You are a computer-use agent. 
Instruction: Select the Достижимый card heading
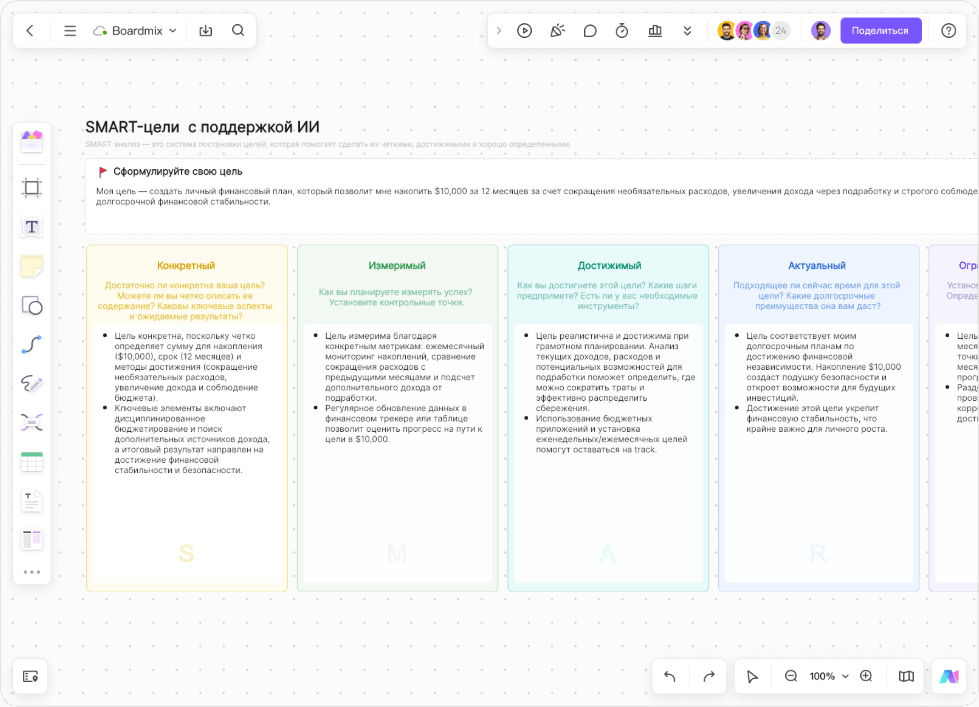point(609,265)
